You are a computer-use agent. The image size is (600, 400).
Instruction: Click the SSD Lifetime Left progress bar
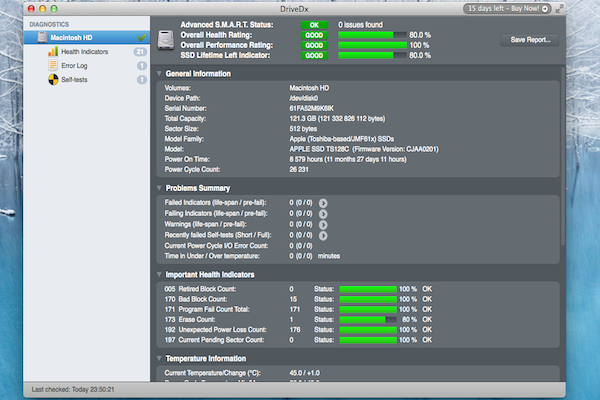coord(372,56)
